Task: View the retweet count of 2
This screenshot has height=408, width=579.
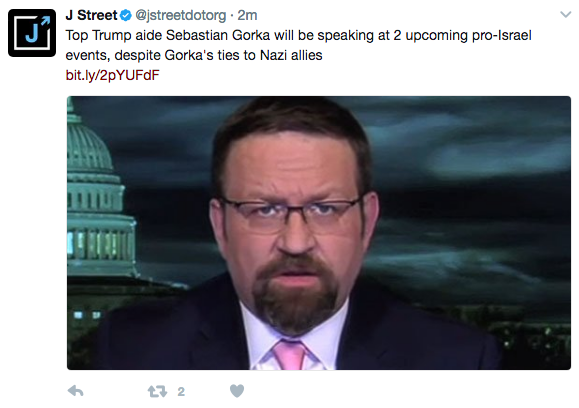Action: (181, 391)
